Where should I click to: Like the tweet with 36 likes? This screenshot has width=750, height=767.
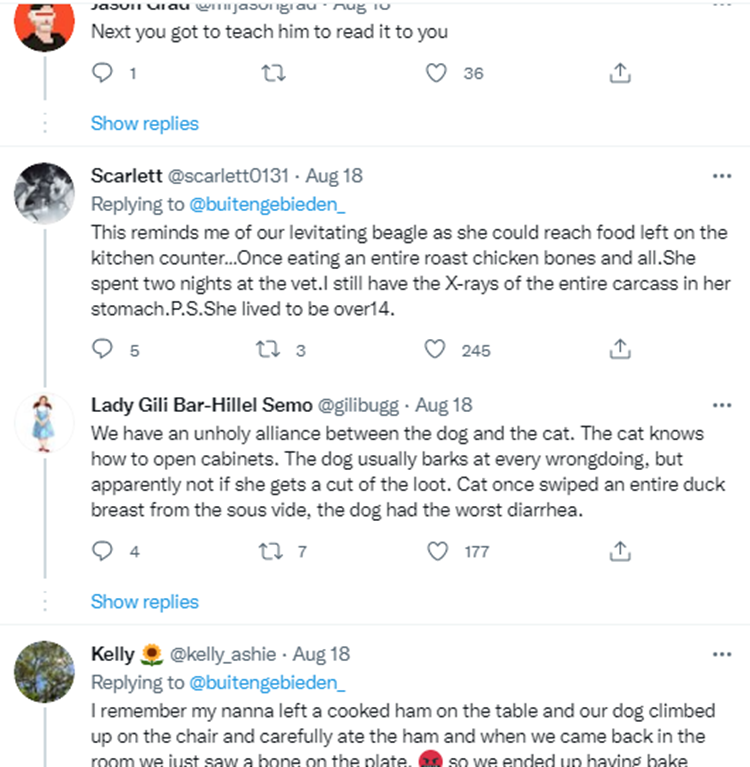point(436,73)
